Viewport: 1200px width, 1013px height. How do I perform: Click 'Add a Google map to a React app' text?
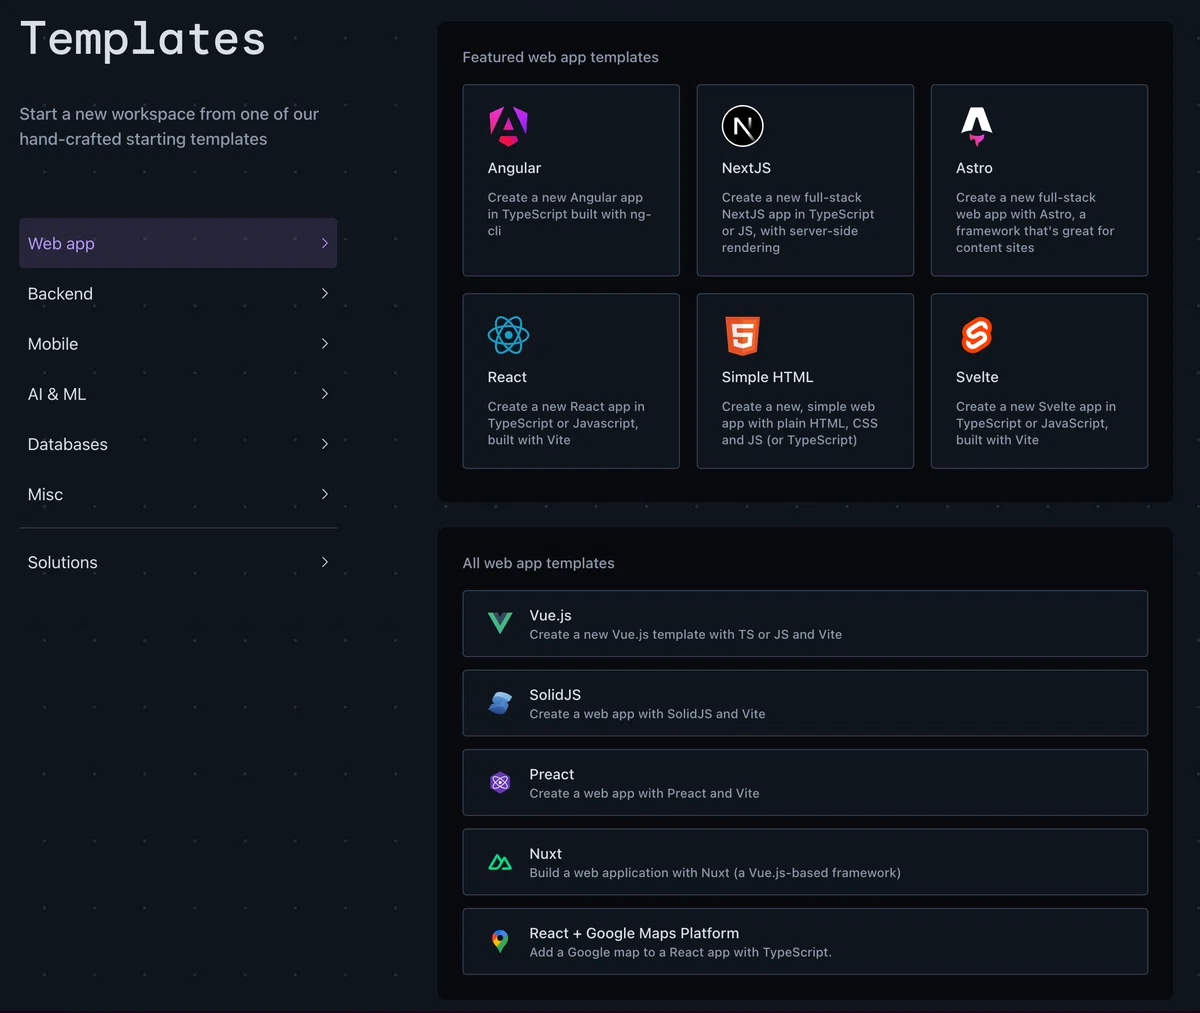(680, 952)
